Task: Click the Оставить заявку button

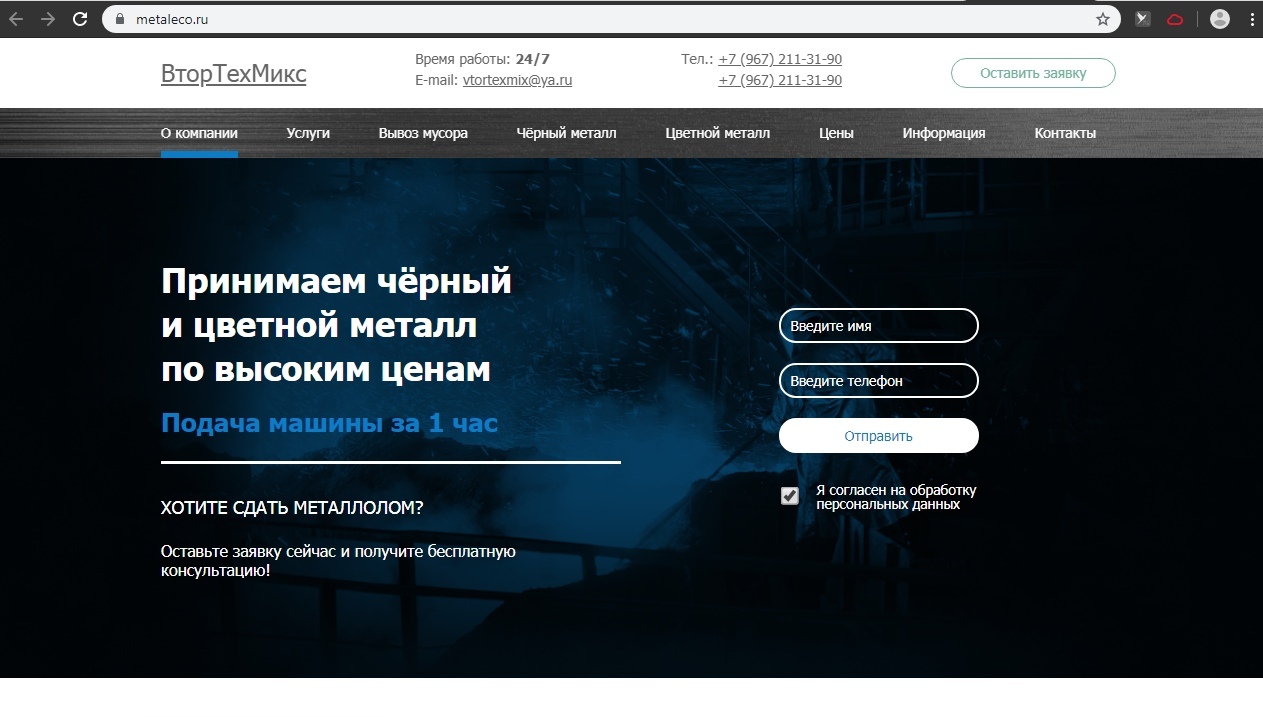Action: point(1032,73)
